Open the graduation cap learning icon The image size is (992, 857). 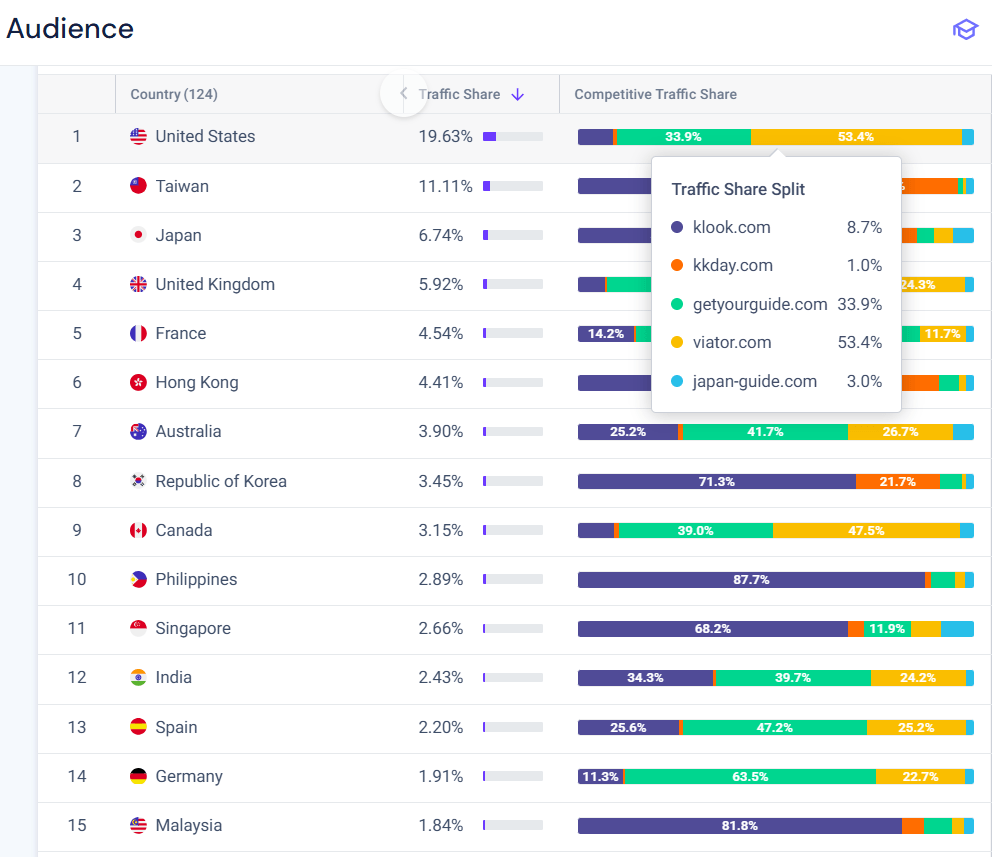tap(965, 29)
